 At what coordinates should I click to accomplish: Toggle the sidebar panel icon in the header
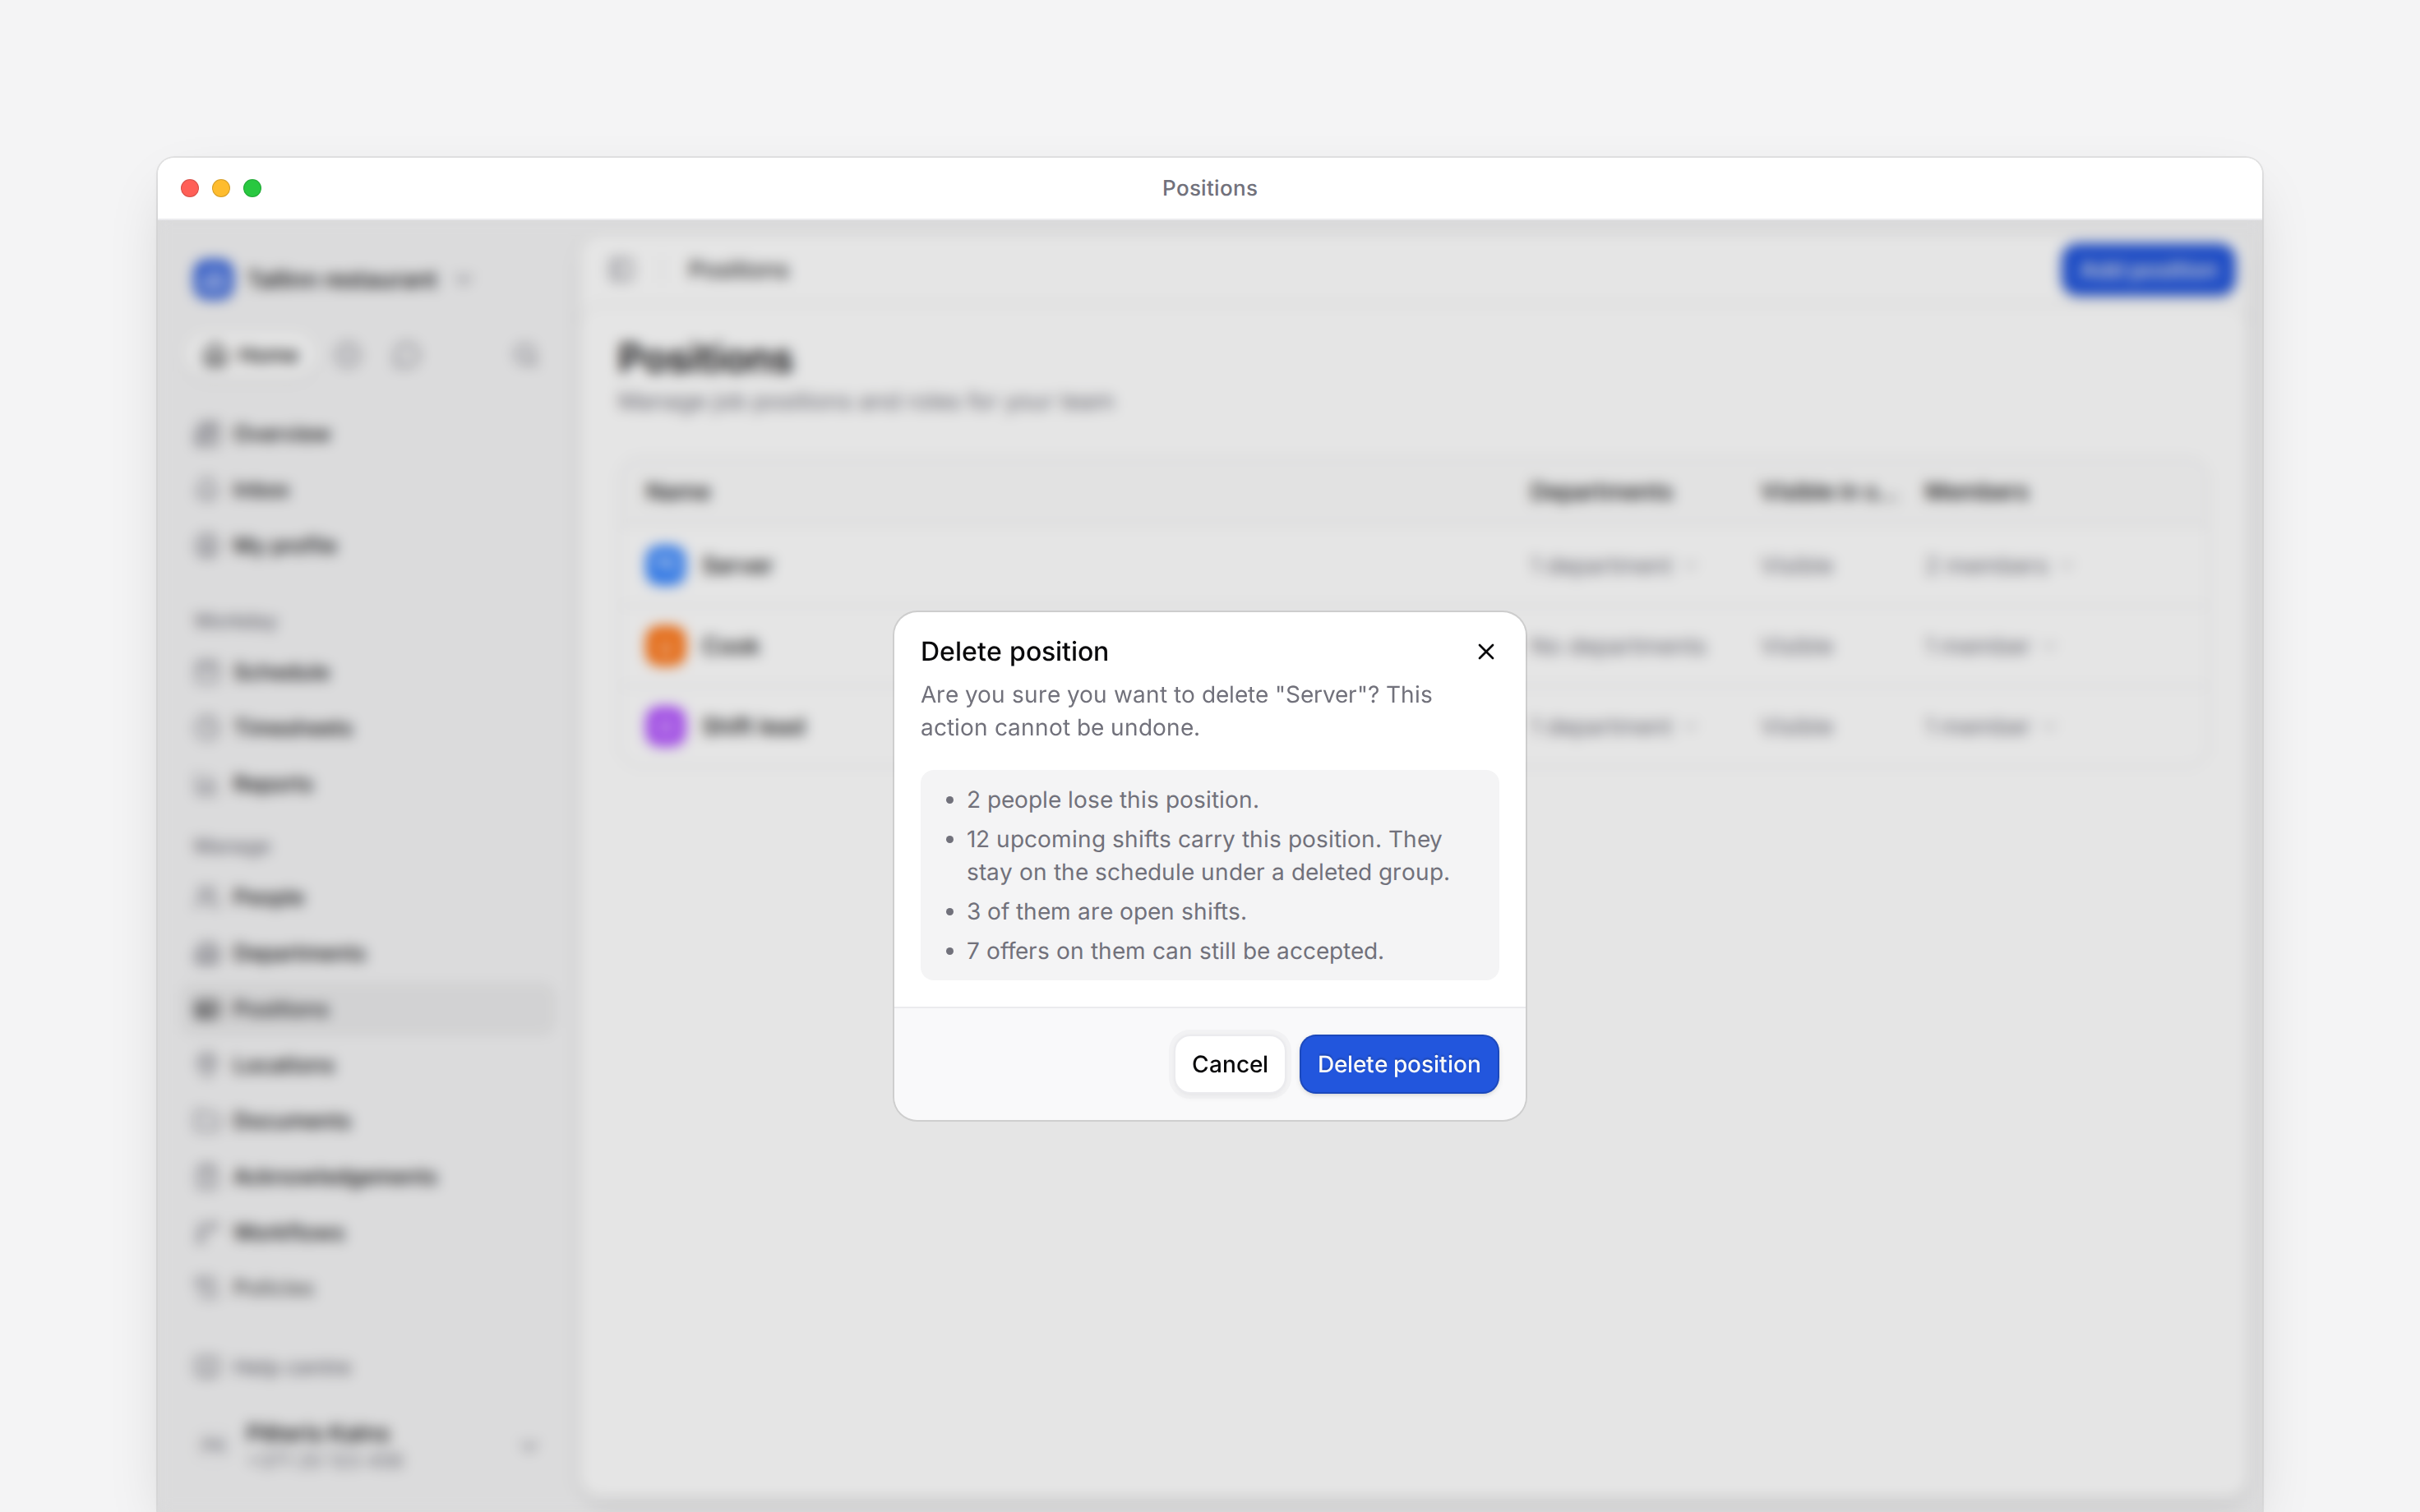(621, 270)
